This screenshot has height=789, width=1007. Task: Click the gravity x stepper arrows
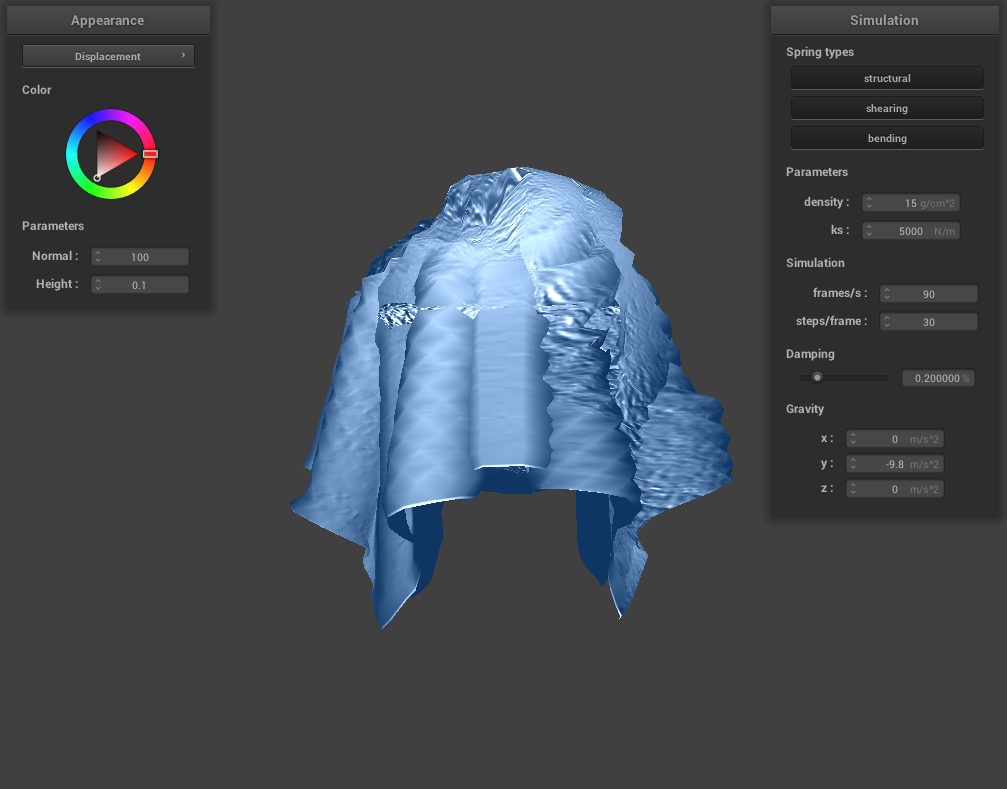(x=853, y=439)
